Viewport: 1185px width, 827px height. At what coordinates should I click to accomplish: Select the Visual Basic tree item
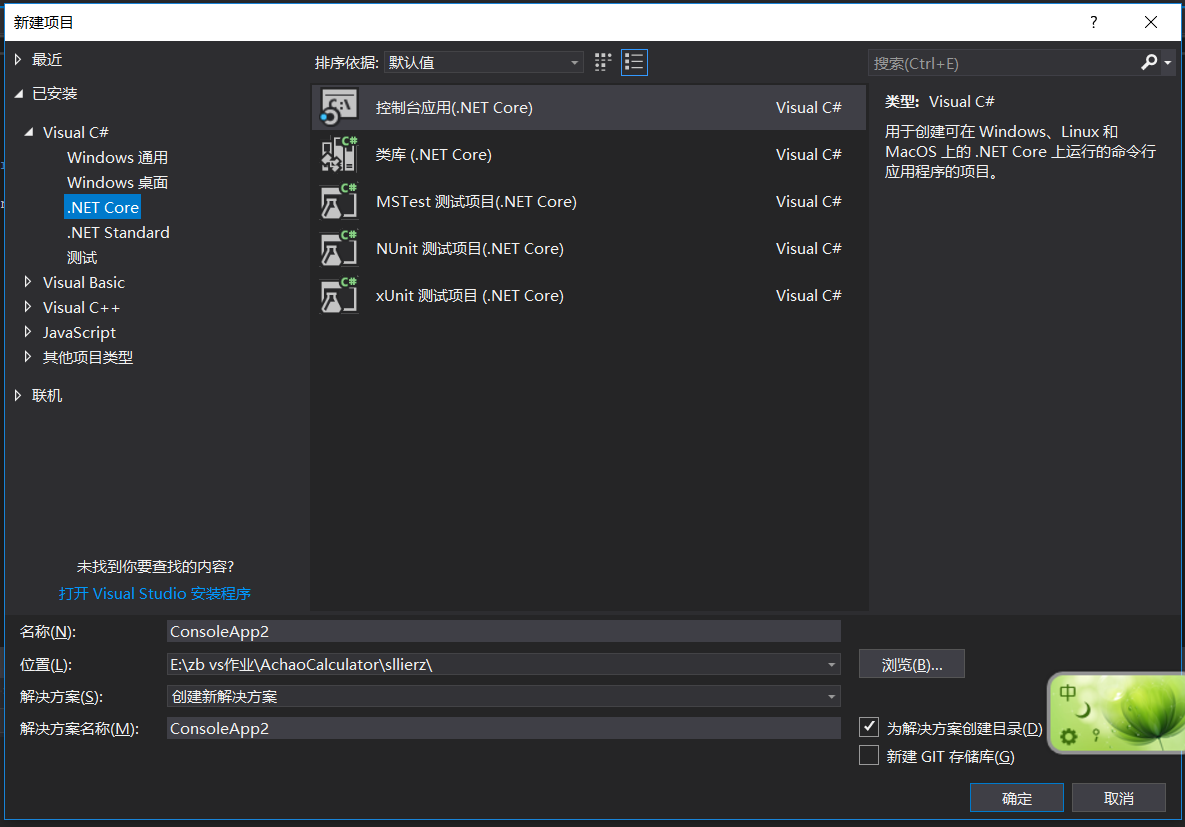coord(84,282)
